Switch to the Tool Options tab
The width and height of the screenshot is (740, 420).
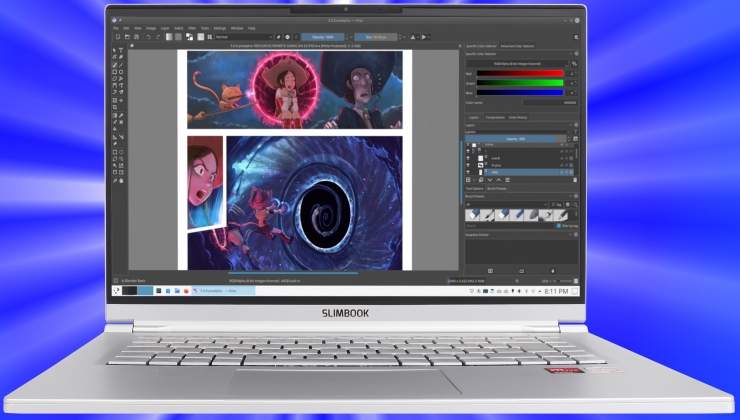coord(475,189)
